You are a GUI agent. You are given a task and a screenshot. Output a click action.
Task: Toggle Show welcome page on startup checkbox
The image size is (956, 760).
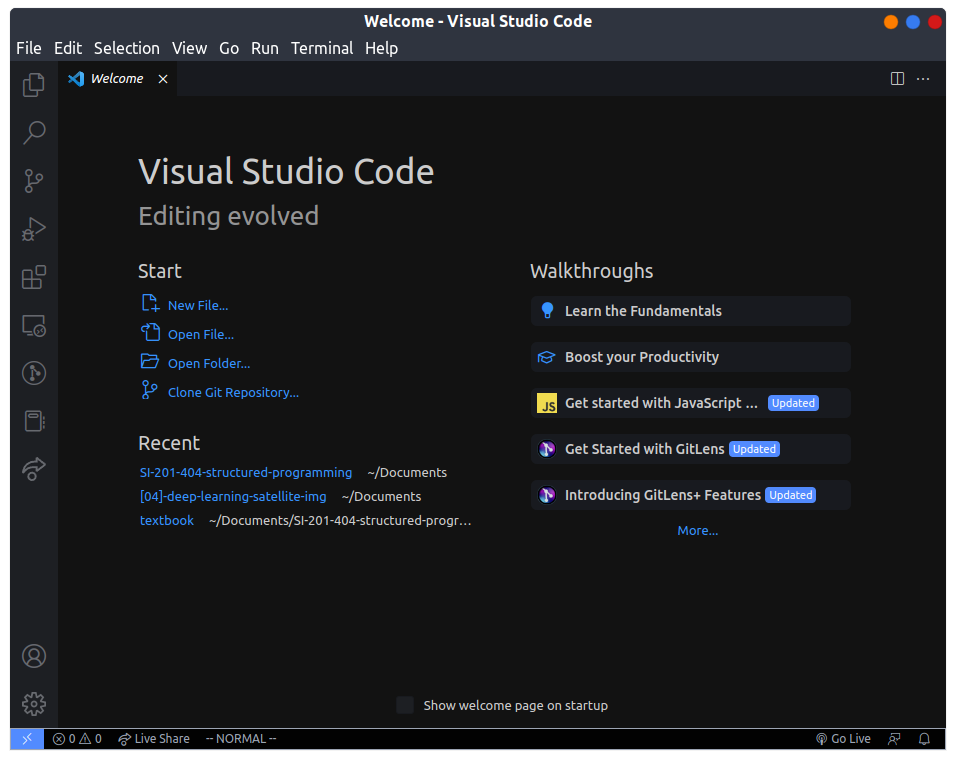[x=405, y=705]
